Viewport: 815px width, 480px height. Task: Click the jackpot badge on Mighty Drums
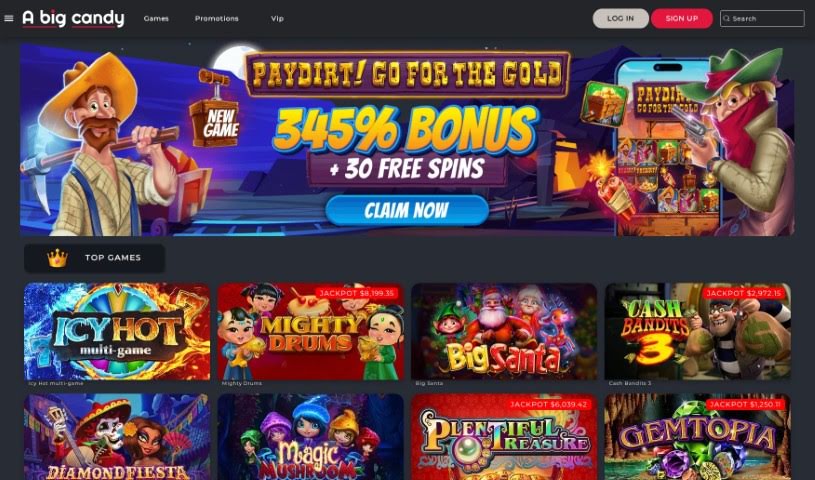point(357,293)
